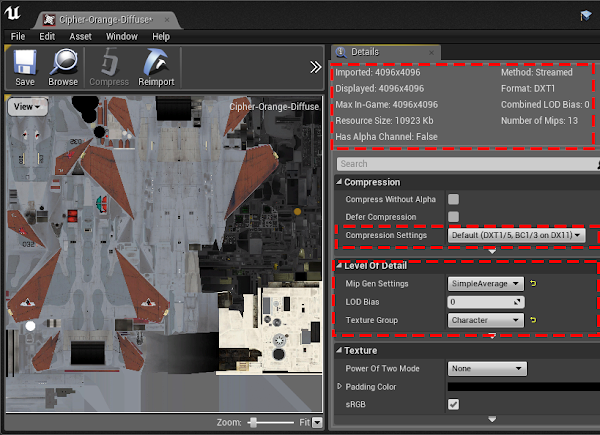Screen dimensions: 600x435
Task: Open the Asset menu
Action: 80,36
